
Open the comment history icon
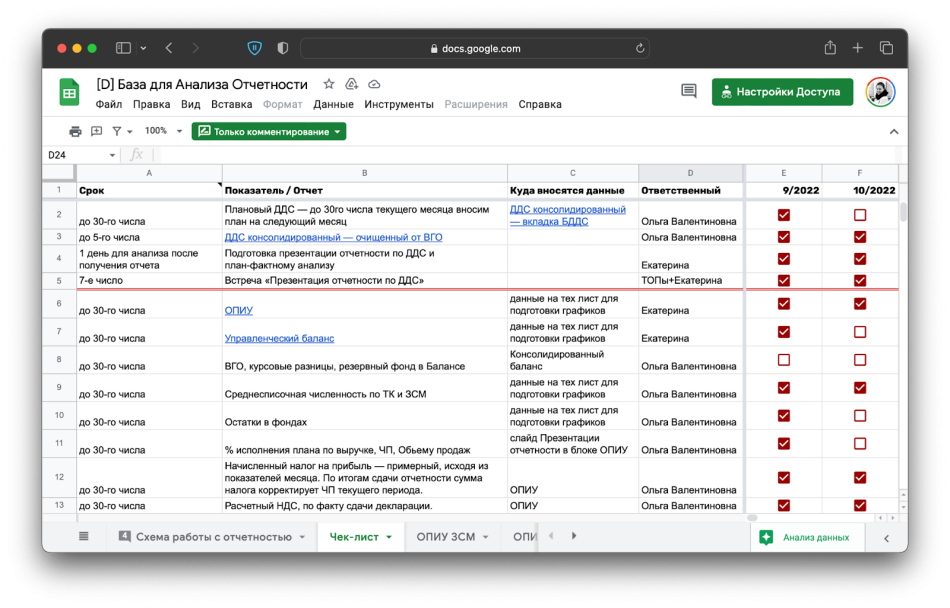click(688, 91)
